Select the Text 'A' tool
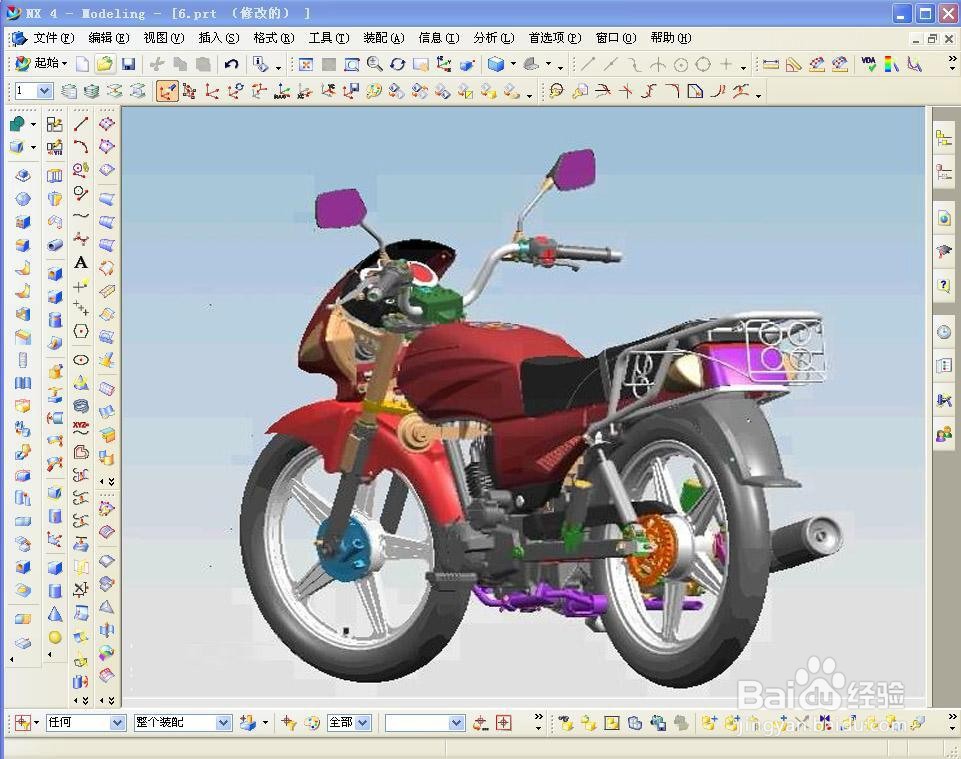The height and width of the screenshot is (759, 961). pos(81,262)
